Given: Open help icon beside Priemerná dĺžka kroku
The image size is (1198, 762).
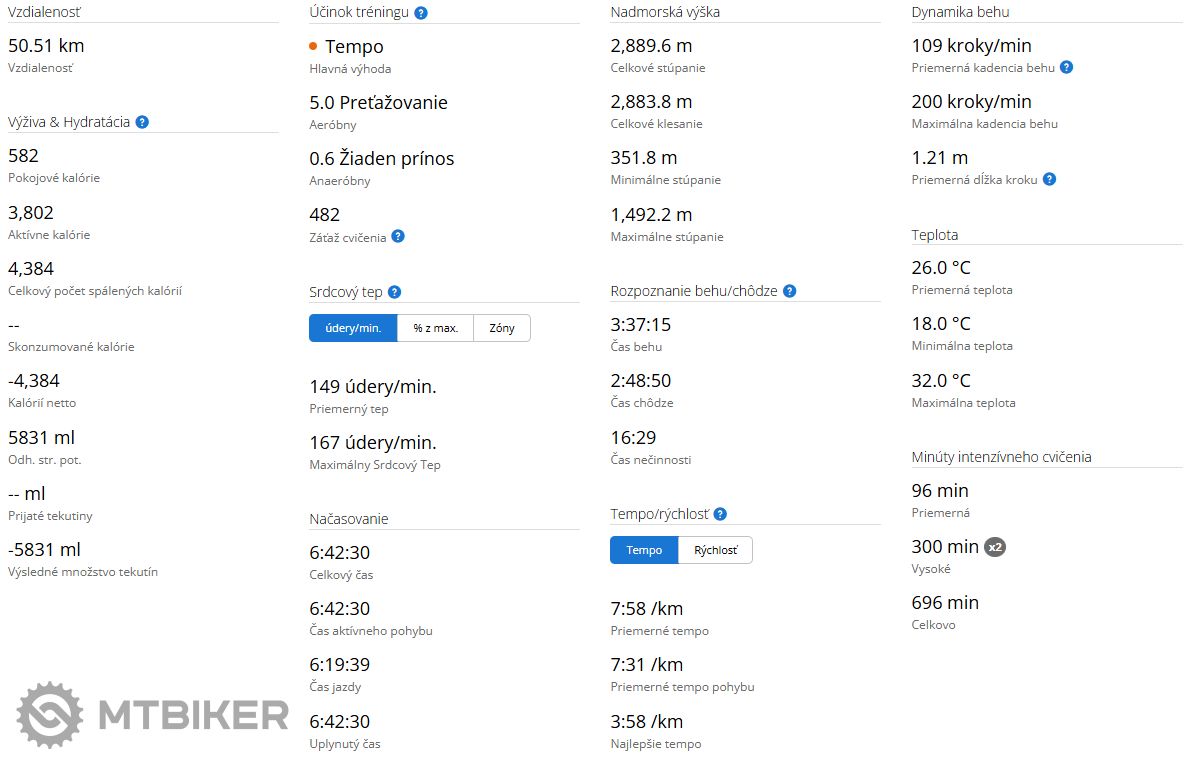Looking at the screenshot, I should pos(1049,179).
